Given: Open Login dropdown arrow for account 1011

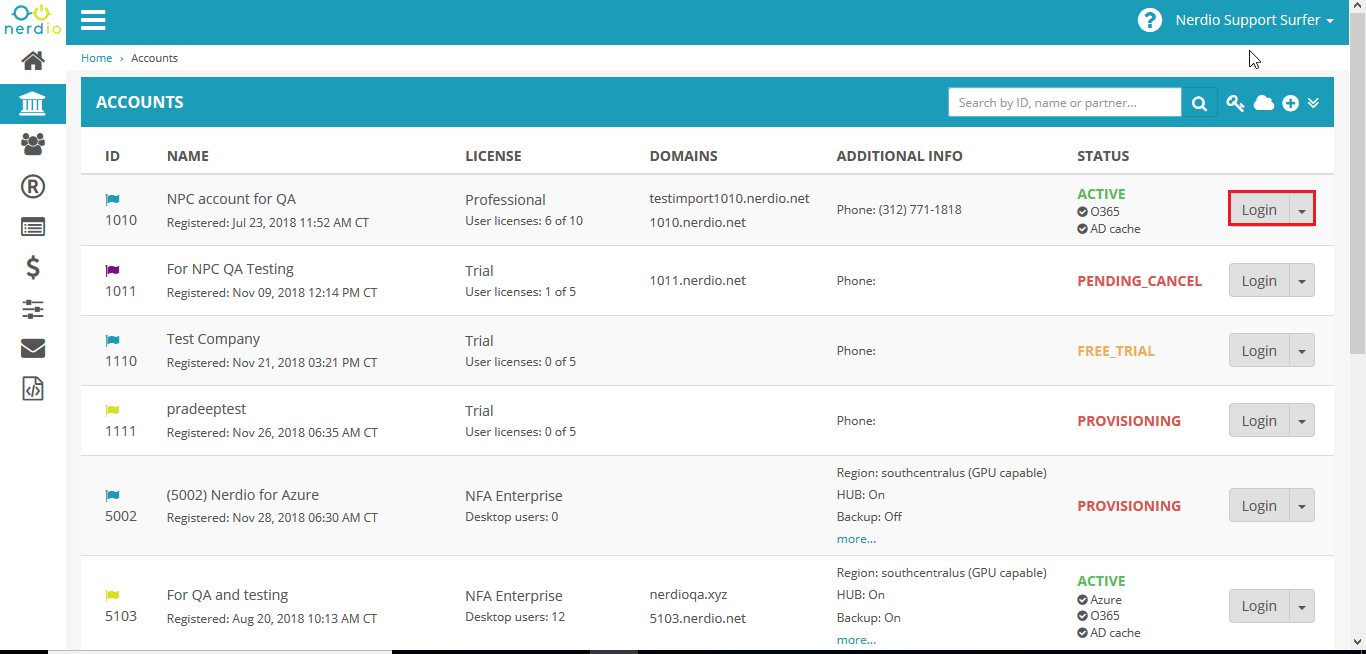Looking at the screenshot, I should coord(1302,281).
